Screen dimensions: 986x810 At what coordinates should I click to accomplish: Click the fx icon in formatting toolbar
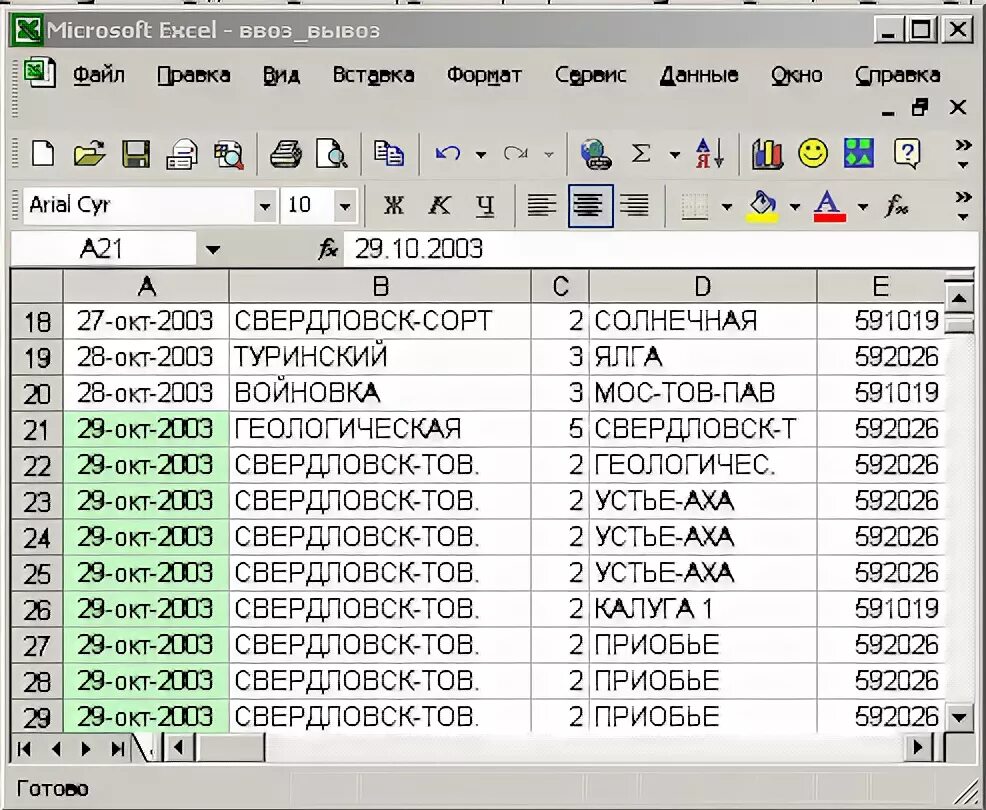coord(896,206)
